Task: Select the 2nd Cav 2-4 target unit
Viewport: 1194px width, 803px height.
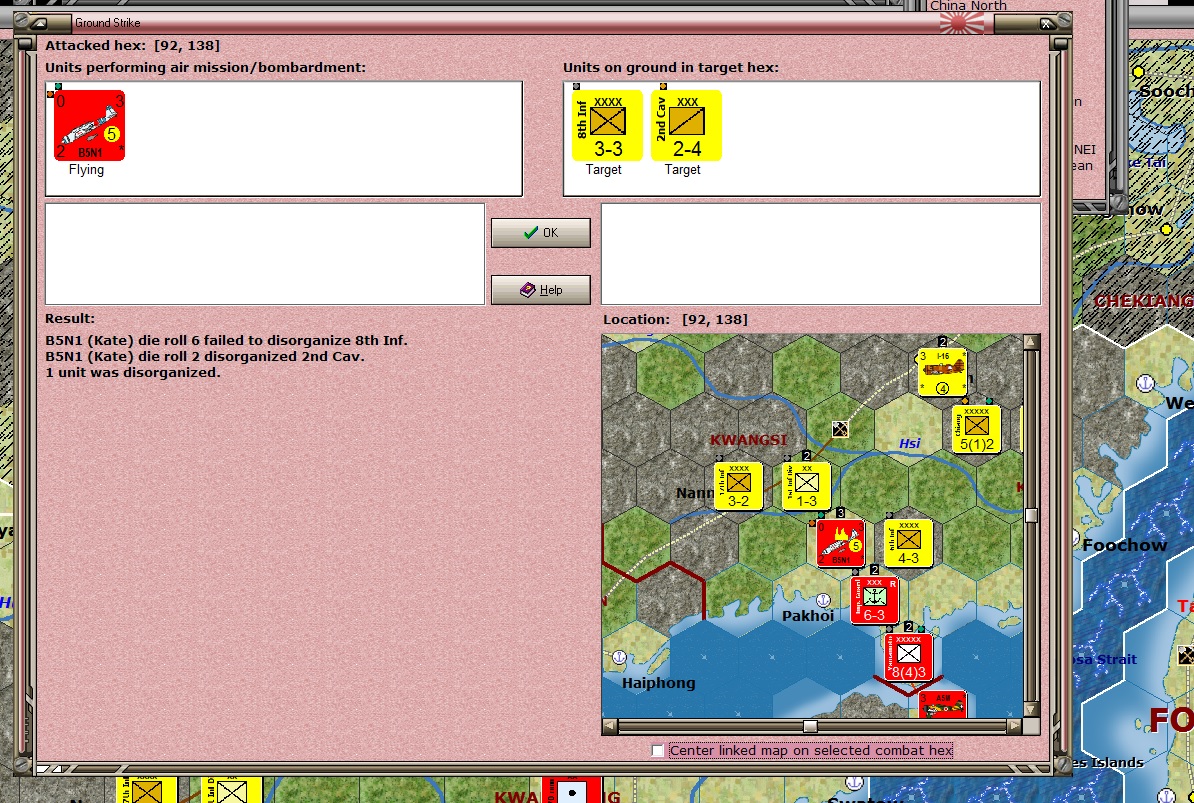Action: click(686, 126)
